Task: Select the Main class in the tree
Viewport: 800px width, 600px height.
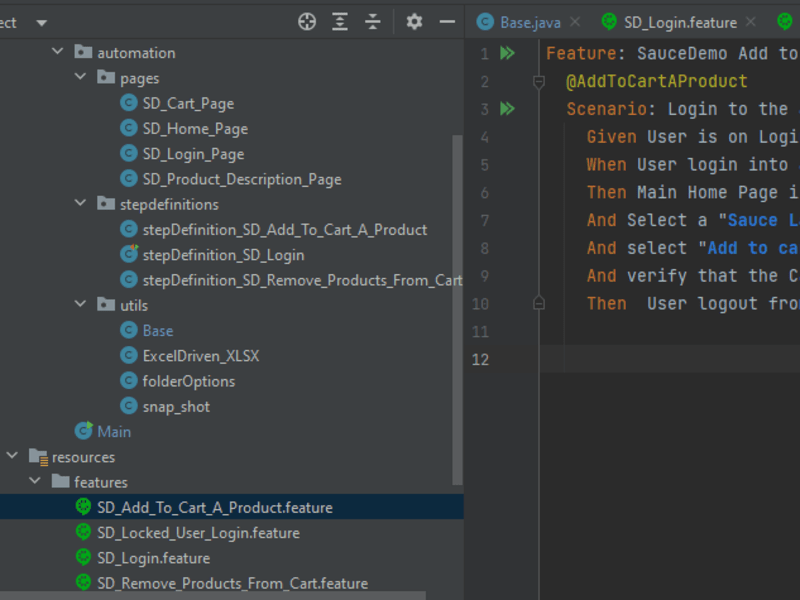Action: [x=114, y=432]
